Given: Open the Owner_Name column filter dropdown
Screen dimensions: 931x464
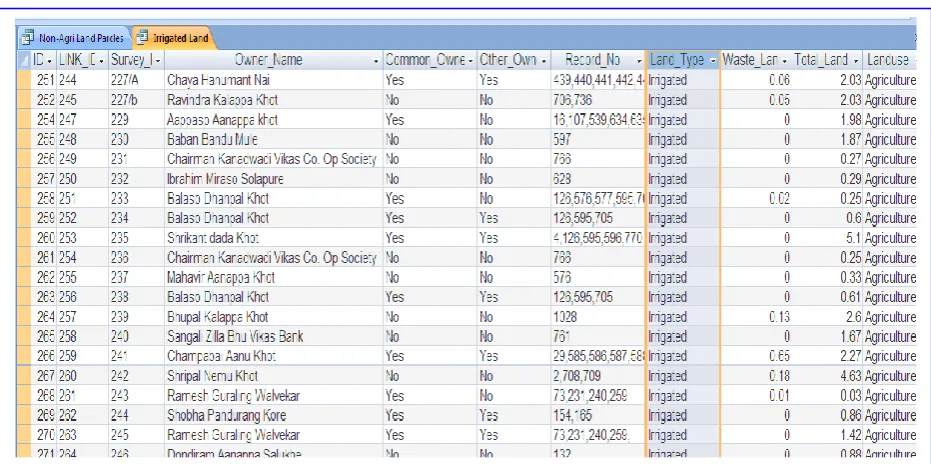Looking at the screenshot, I should coord(376,61).
